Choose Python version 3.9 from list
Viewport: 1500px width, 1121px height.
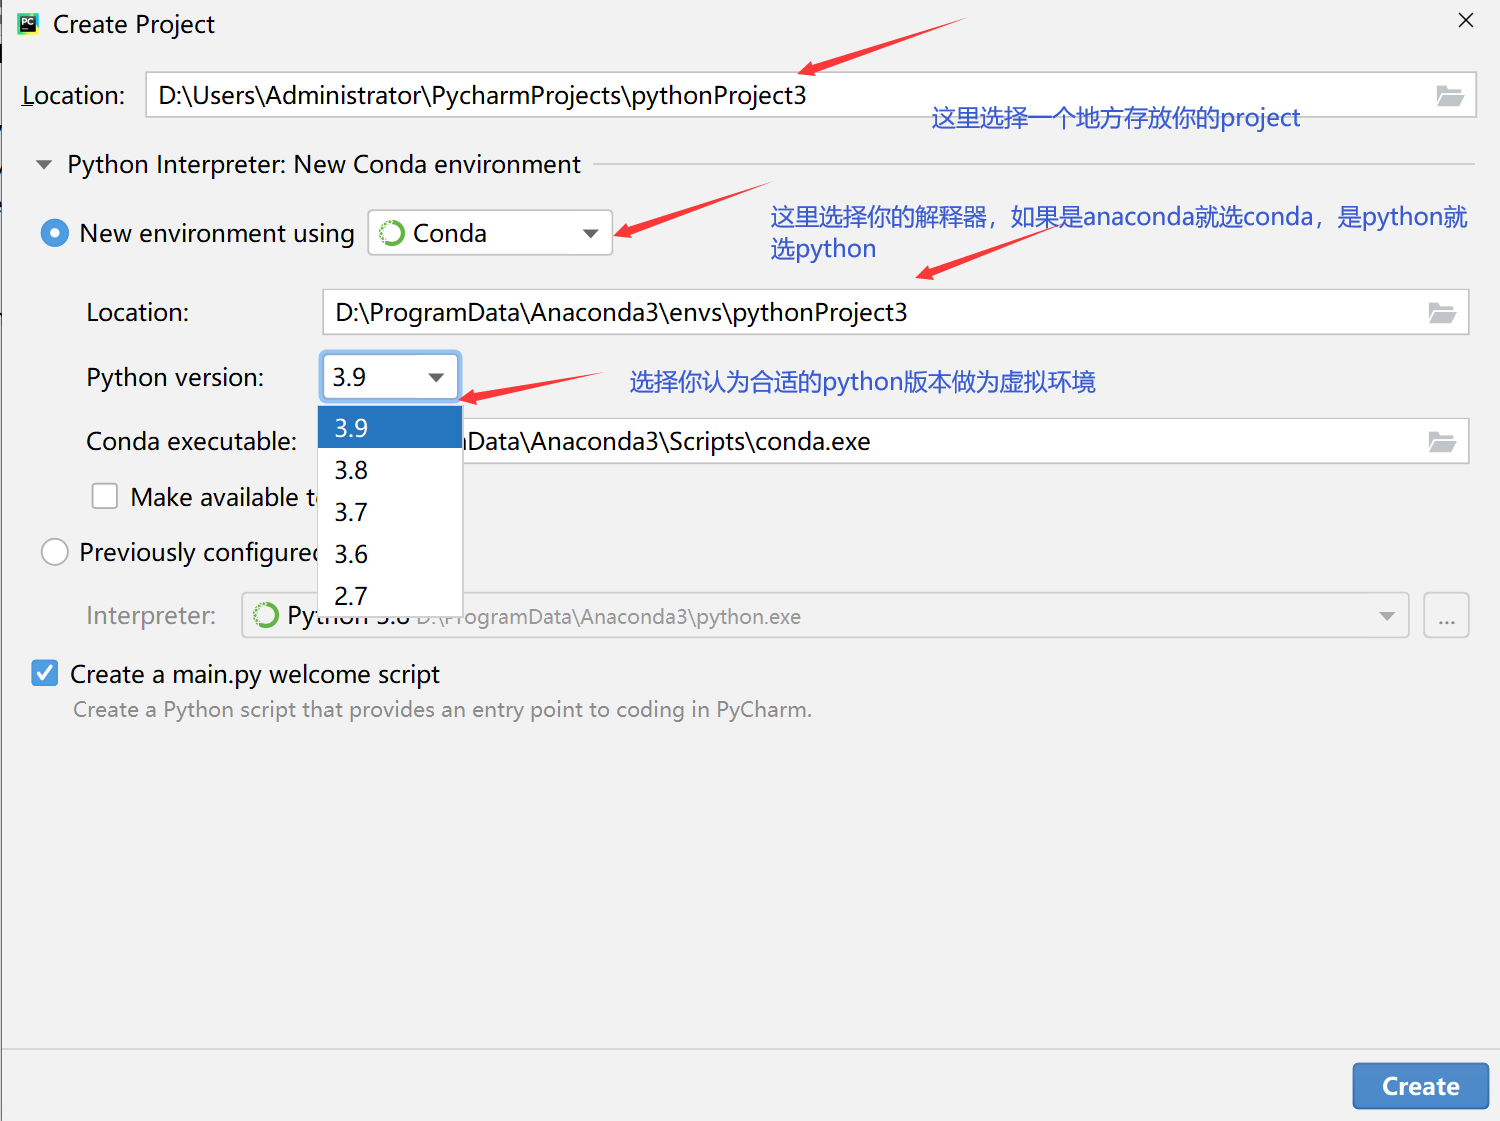[390, 428]
